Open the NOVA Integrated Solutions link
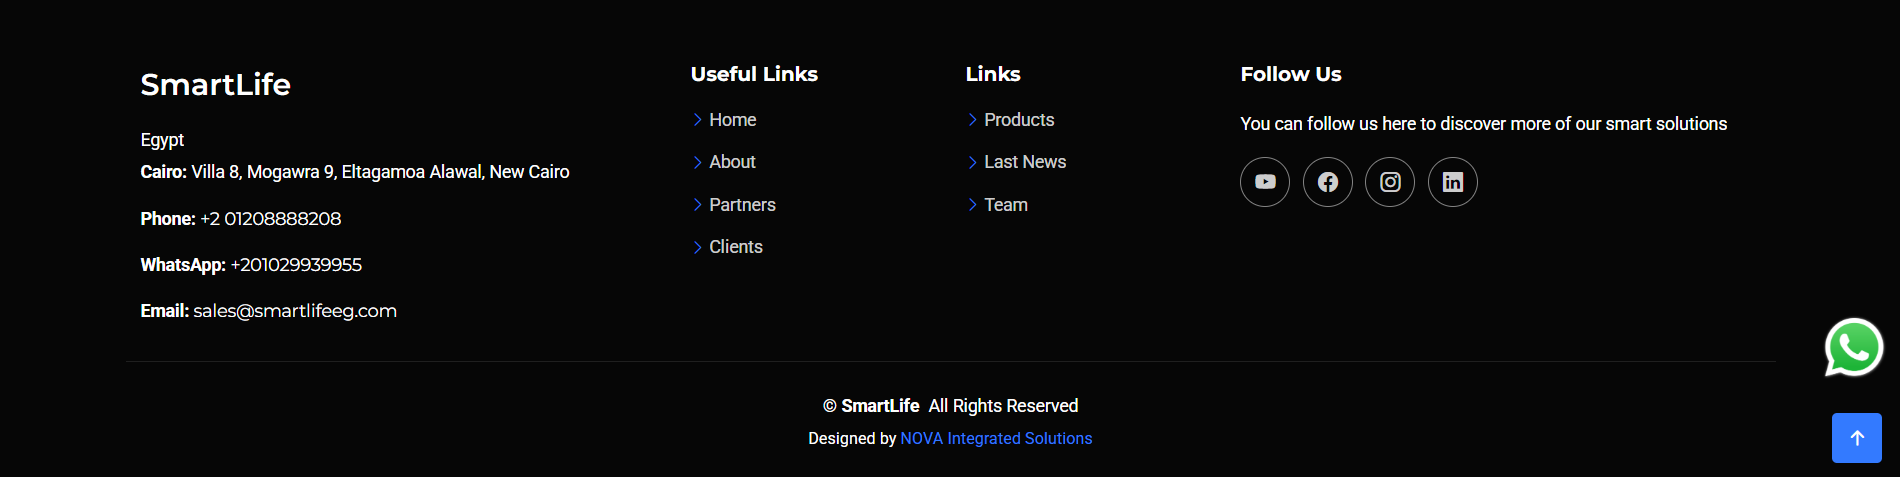This screenshot has height=477, width=1900. [x=996, y=439]
